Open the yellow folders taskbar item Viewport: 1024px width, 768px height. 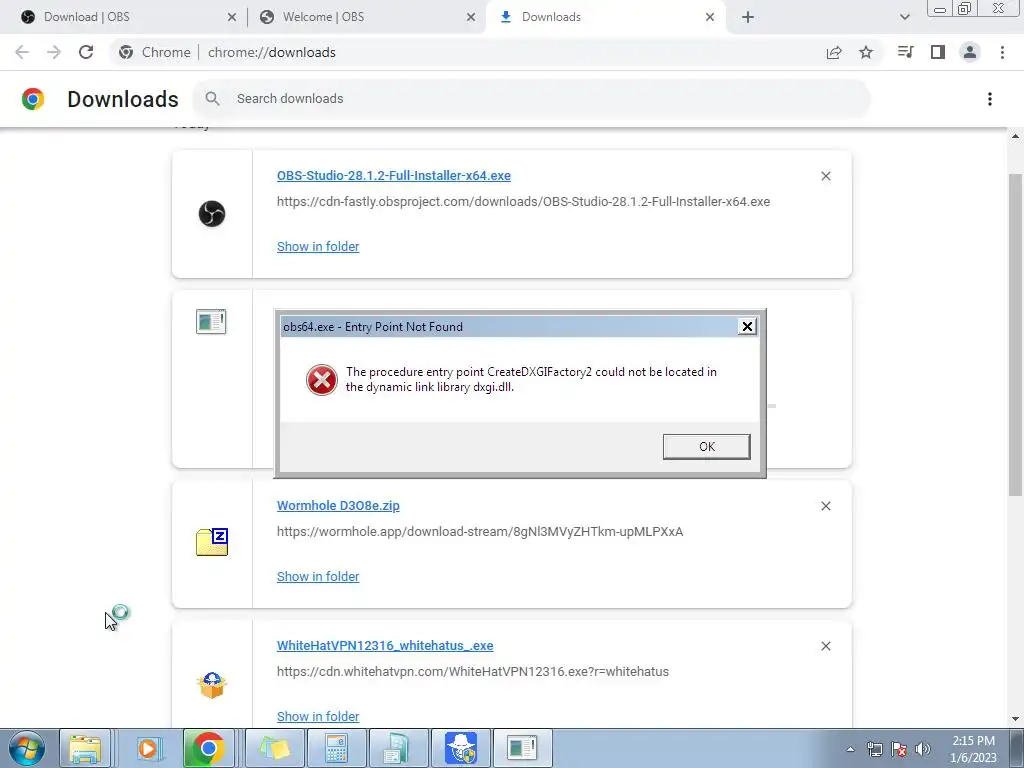pyautogui.click(x=274, y=748)
